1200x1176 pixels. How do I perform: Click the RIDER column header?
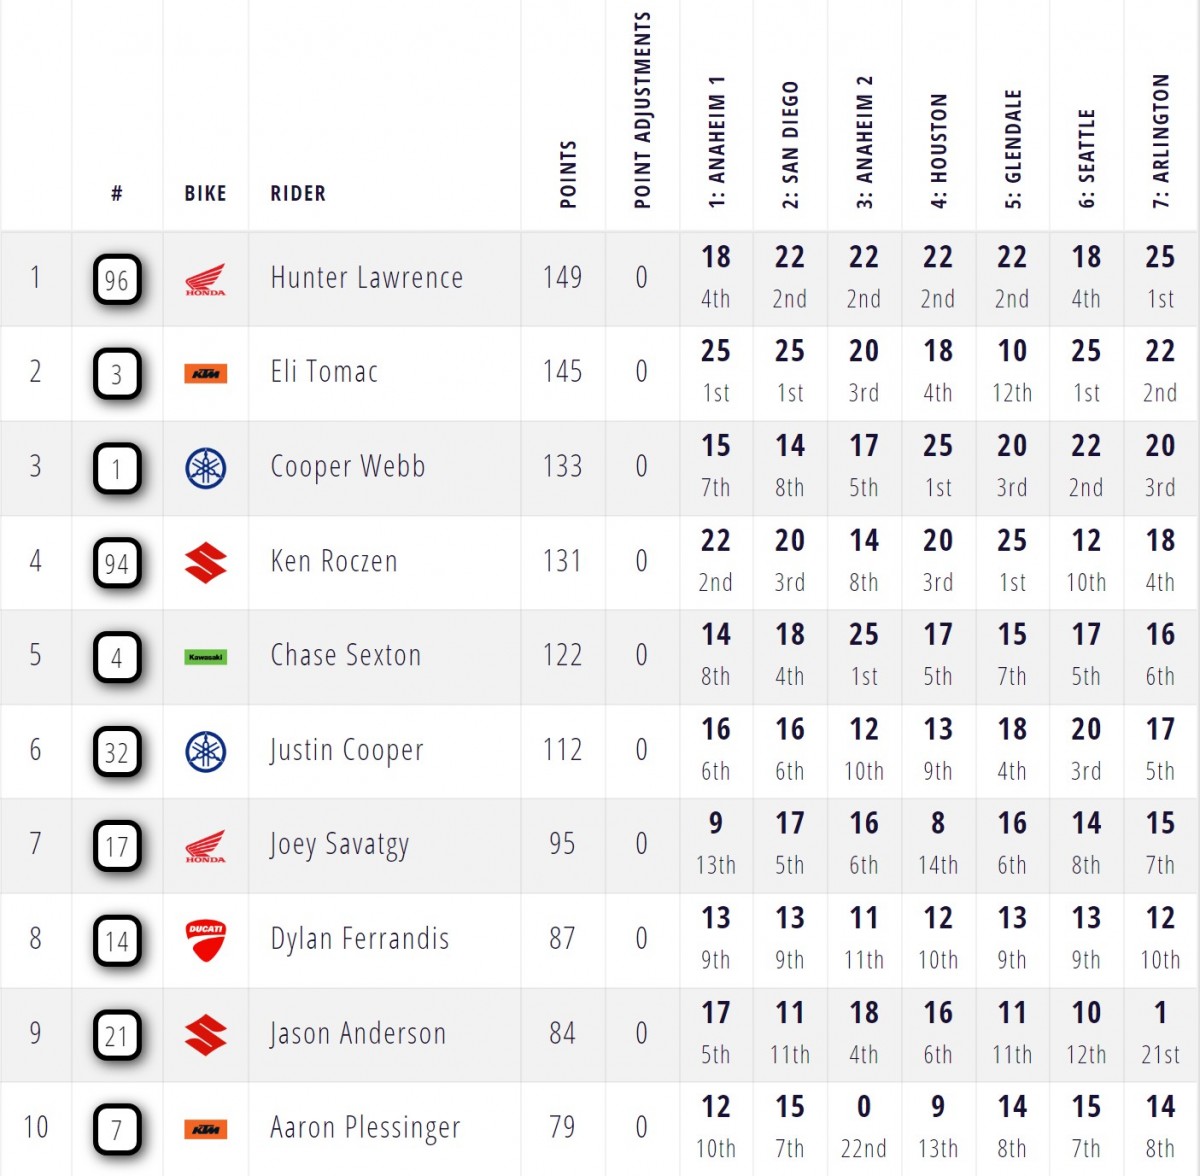tap(298, 193)
